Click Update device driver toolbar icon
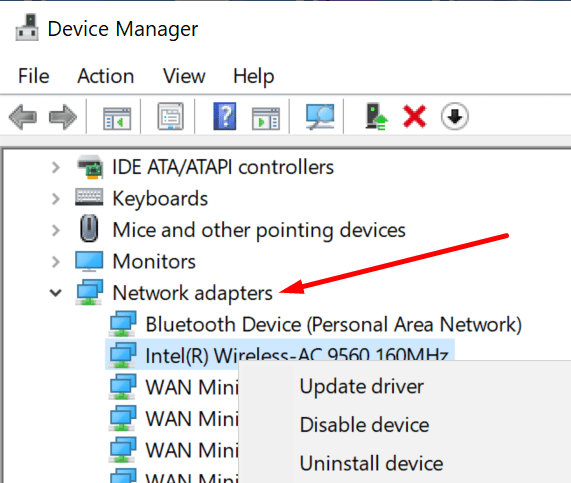 pos(377,117)
